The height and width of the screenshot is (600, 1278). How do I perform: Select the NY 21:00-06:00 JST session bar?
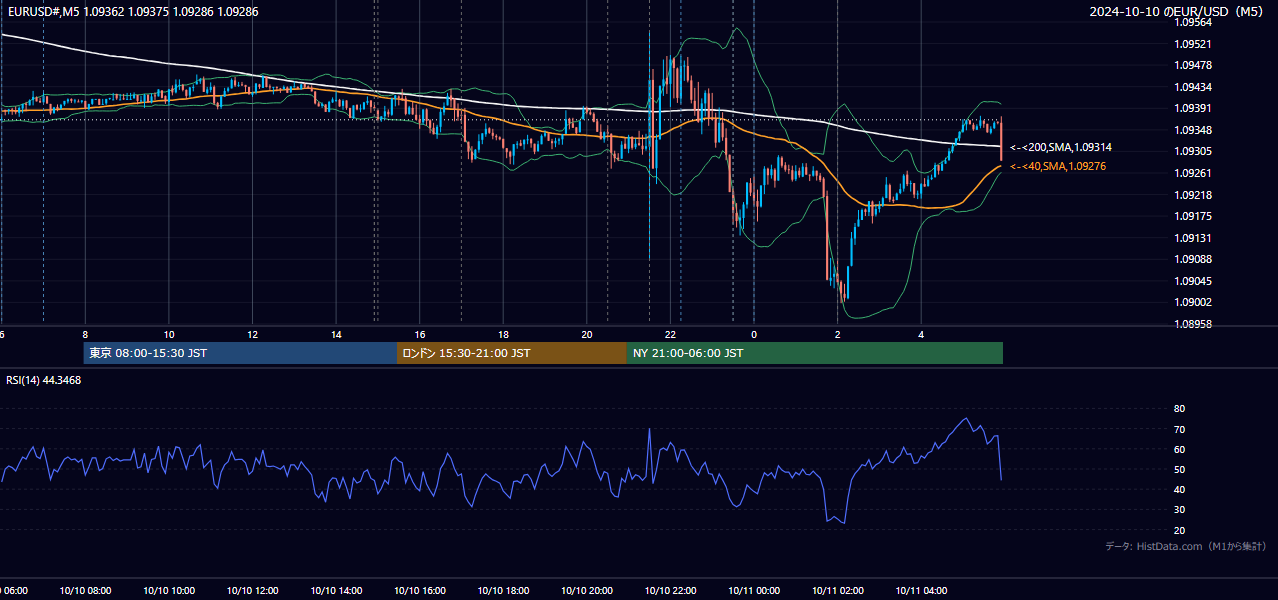click(815, 353)
